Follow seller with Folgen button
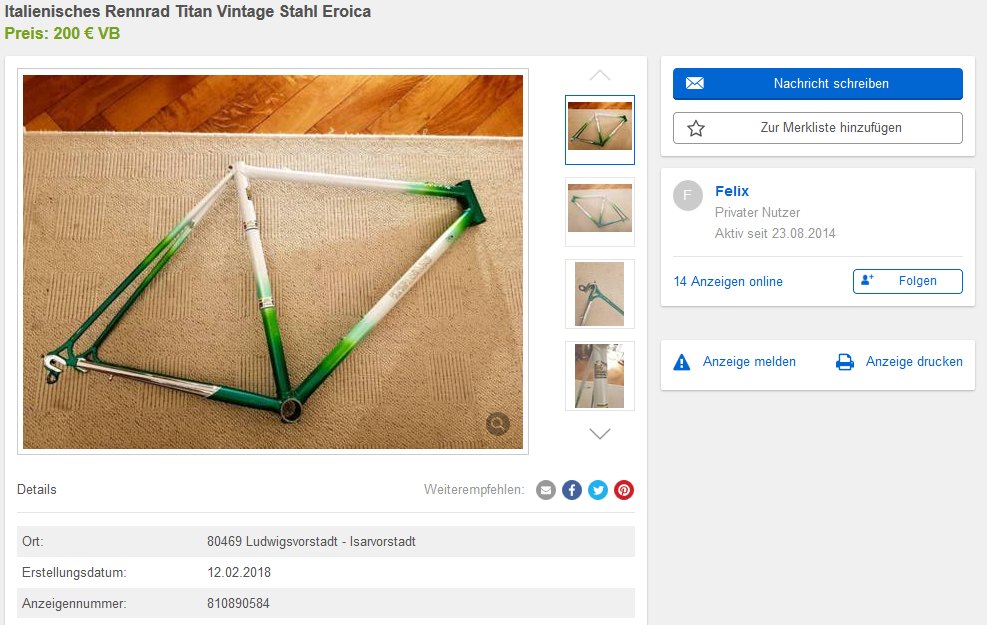The image size is (987, 625). point(907,281)
